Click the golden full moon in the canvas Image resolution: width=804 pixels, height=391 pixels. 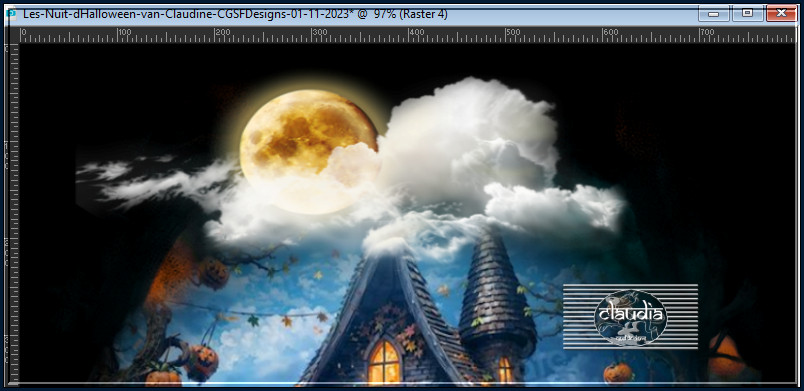click(x=309, y=151)
